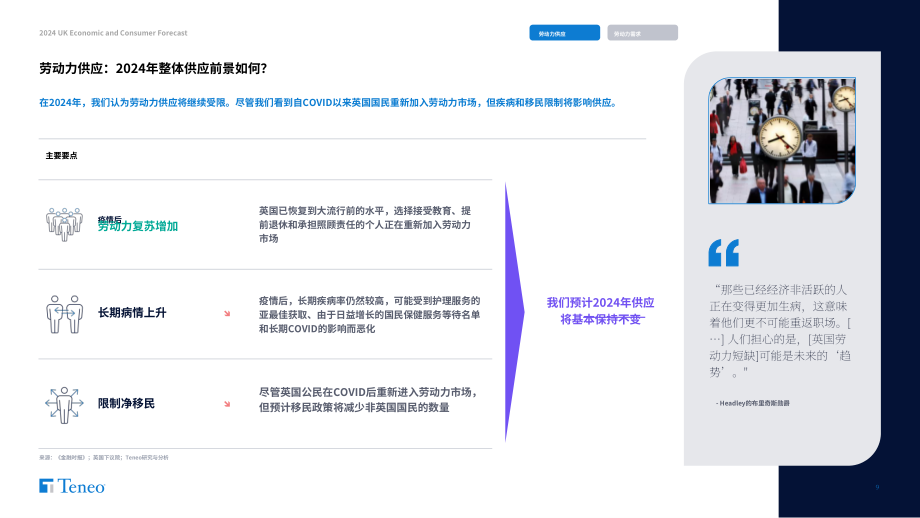Viewport: 920px width, 518px height.
Task: Switch to the grey 劳动力需求 tab
Action: tap(642, 33)
